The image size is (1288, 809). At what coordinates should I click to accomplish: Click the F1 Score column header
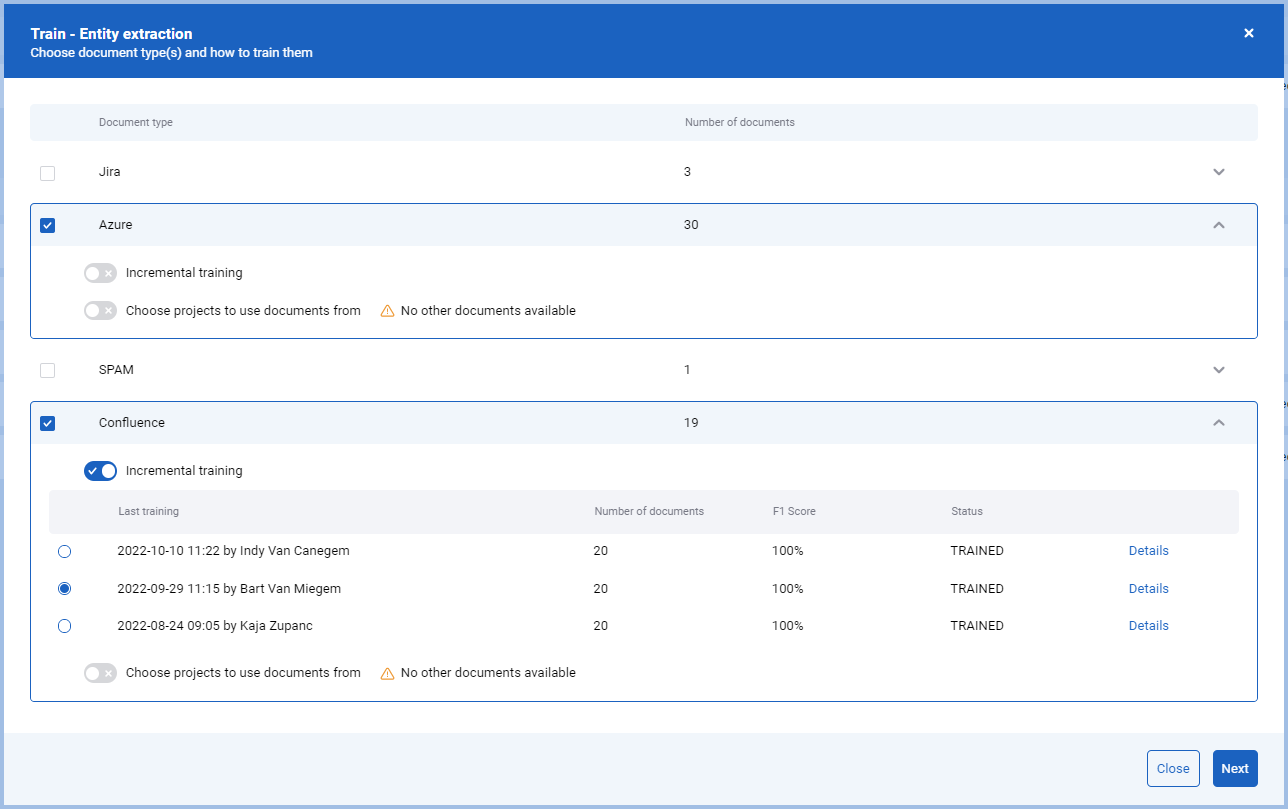(x=794, y=512)
